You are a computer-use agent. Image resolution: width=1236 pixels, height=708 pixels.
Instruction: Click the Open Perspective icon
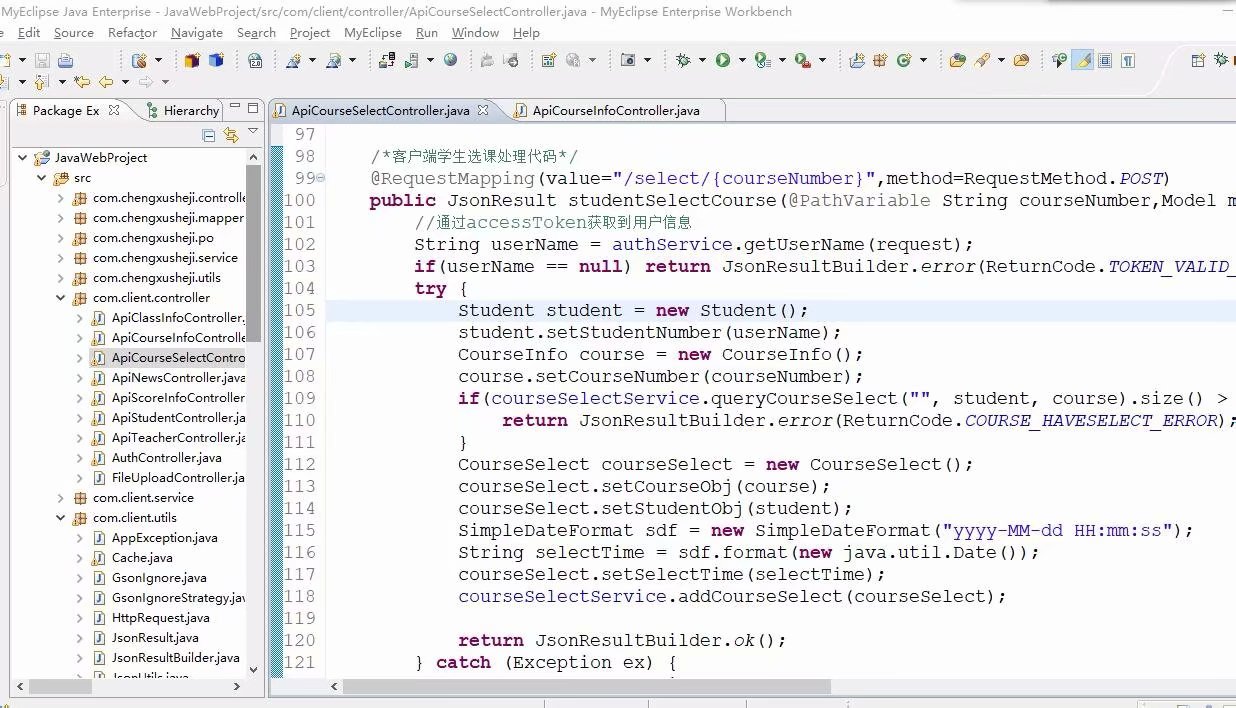[1198, 60]
